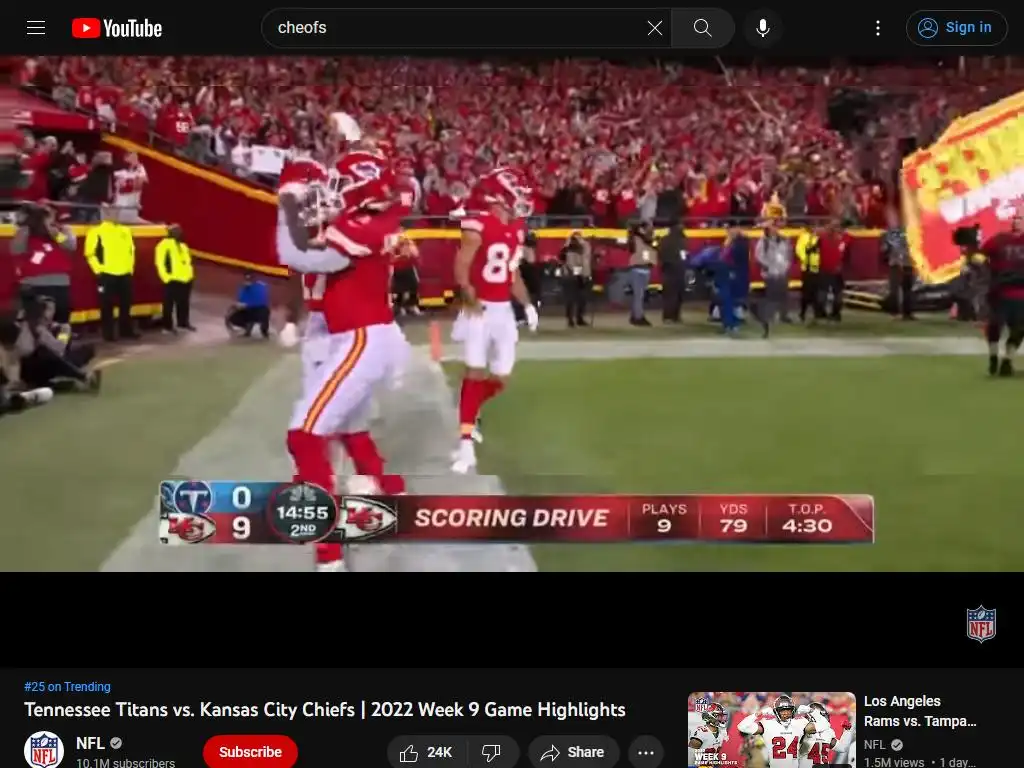Click the Sign in button

pyautogui.click(x=956, y=27)
